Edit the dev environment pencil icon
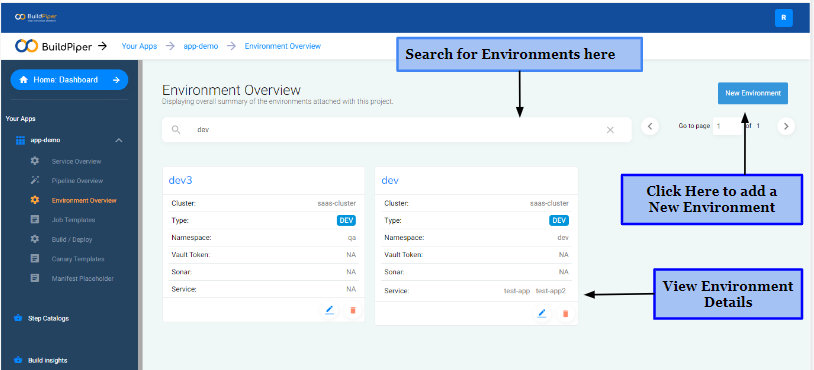Screen dimensions: 814x370 click(541, 313)
